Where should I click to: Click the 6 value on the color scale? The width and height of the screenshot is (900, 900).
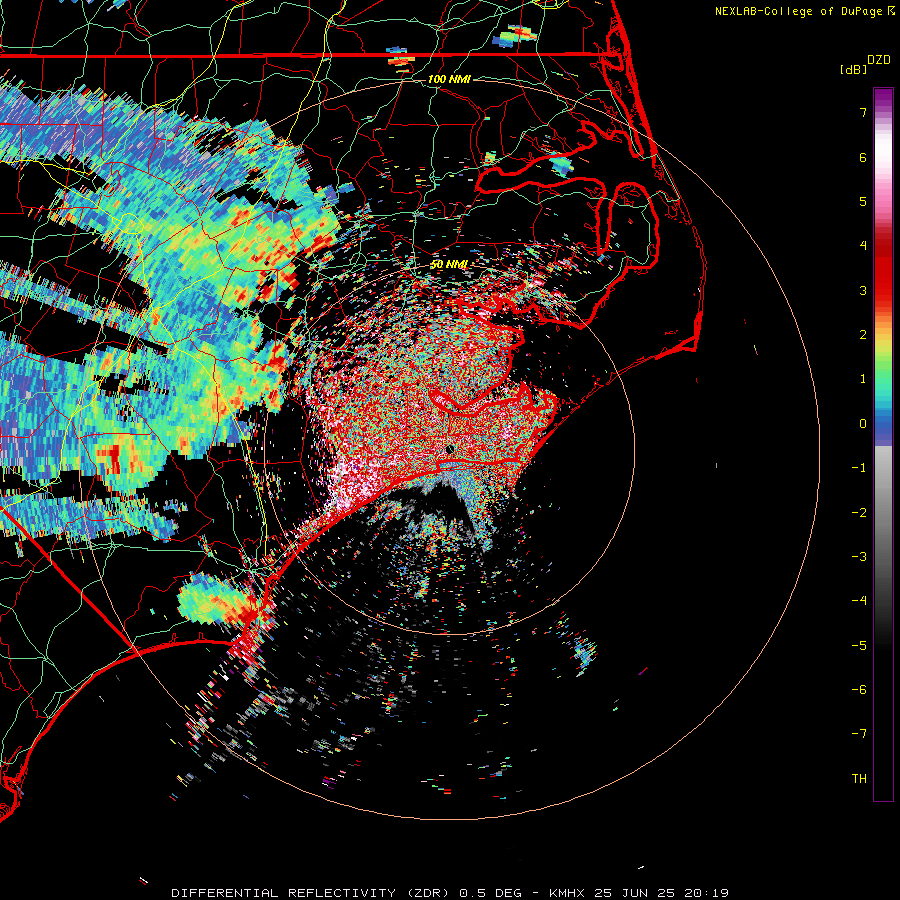pos(863,157)
